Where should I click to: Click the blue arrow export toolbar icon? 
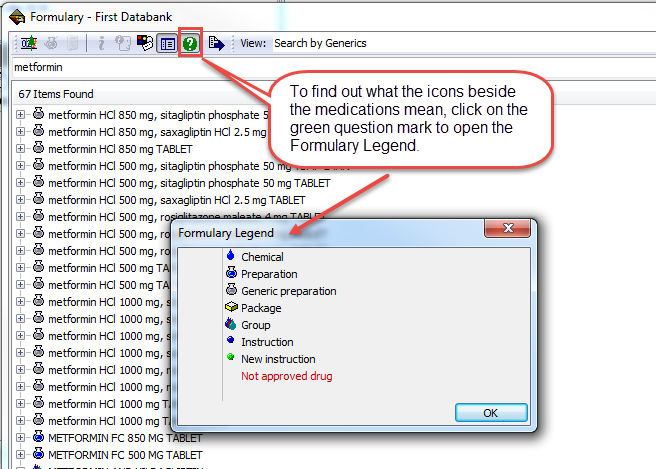point(216,43)
